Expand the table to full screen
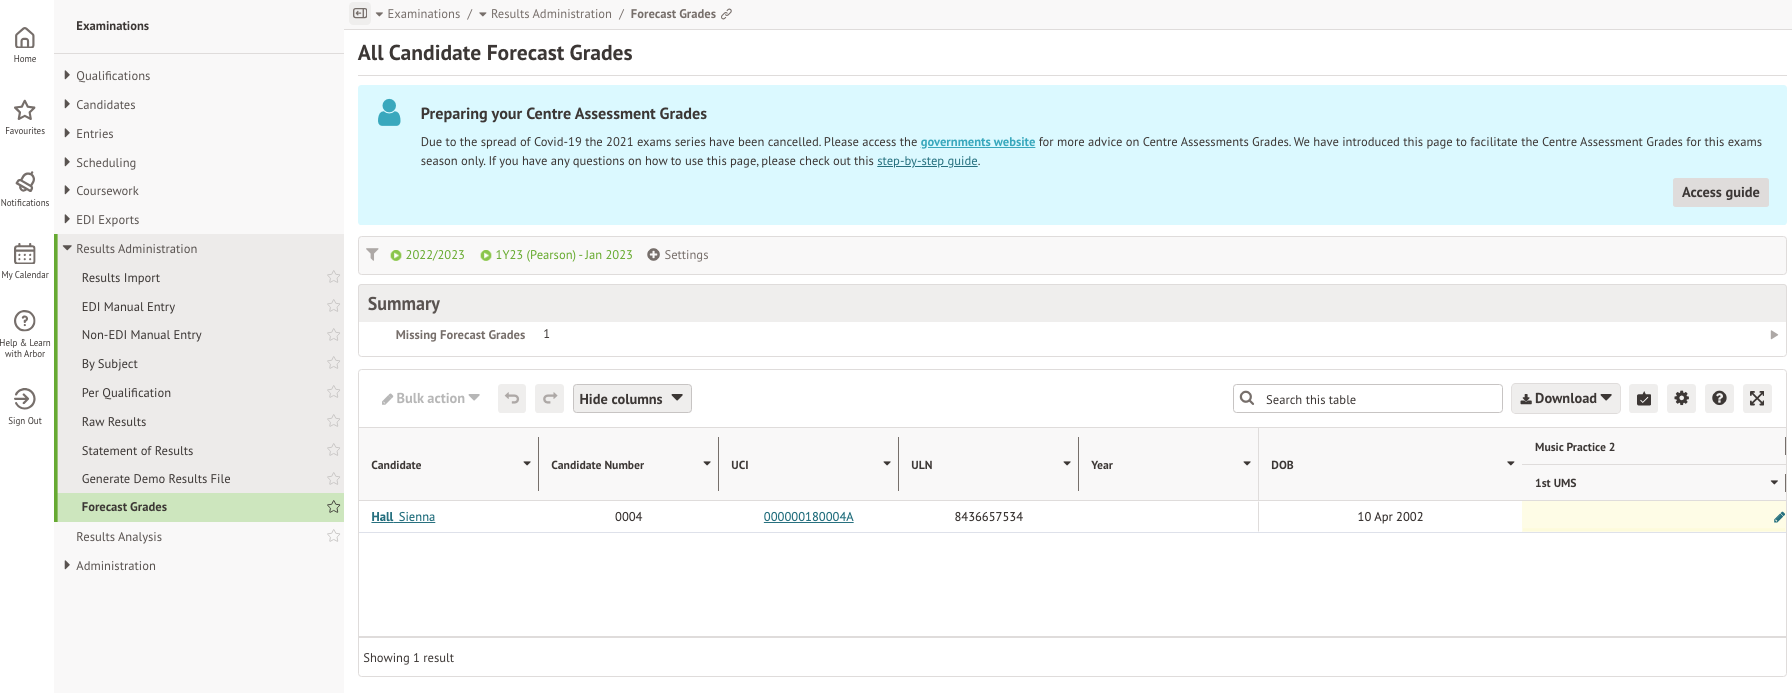 tap(1757, 398)
